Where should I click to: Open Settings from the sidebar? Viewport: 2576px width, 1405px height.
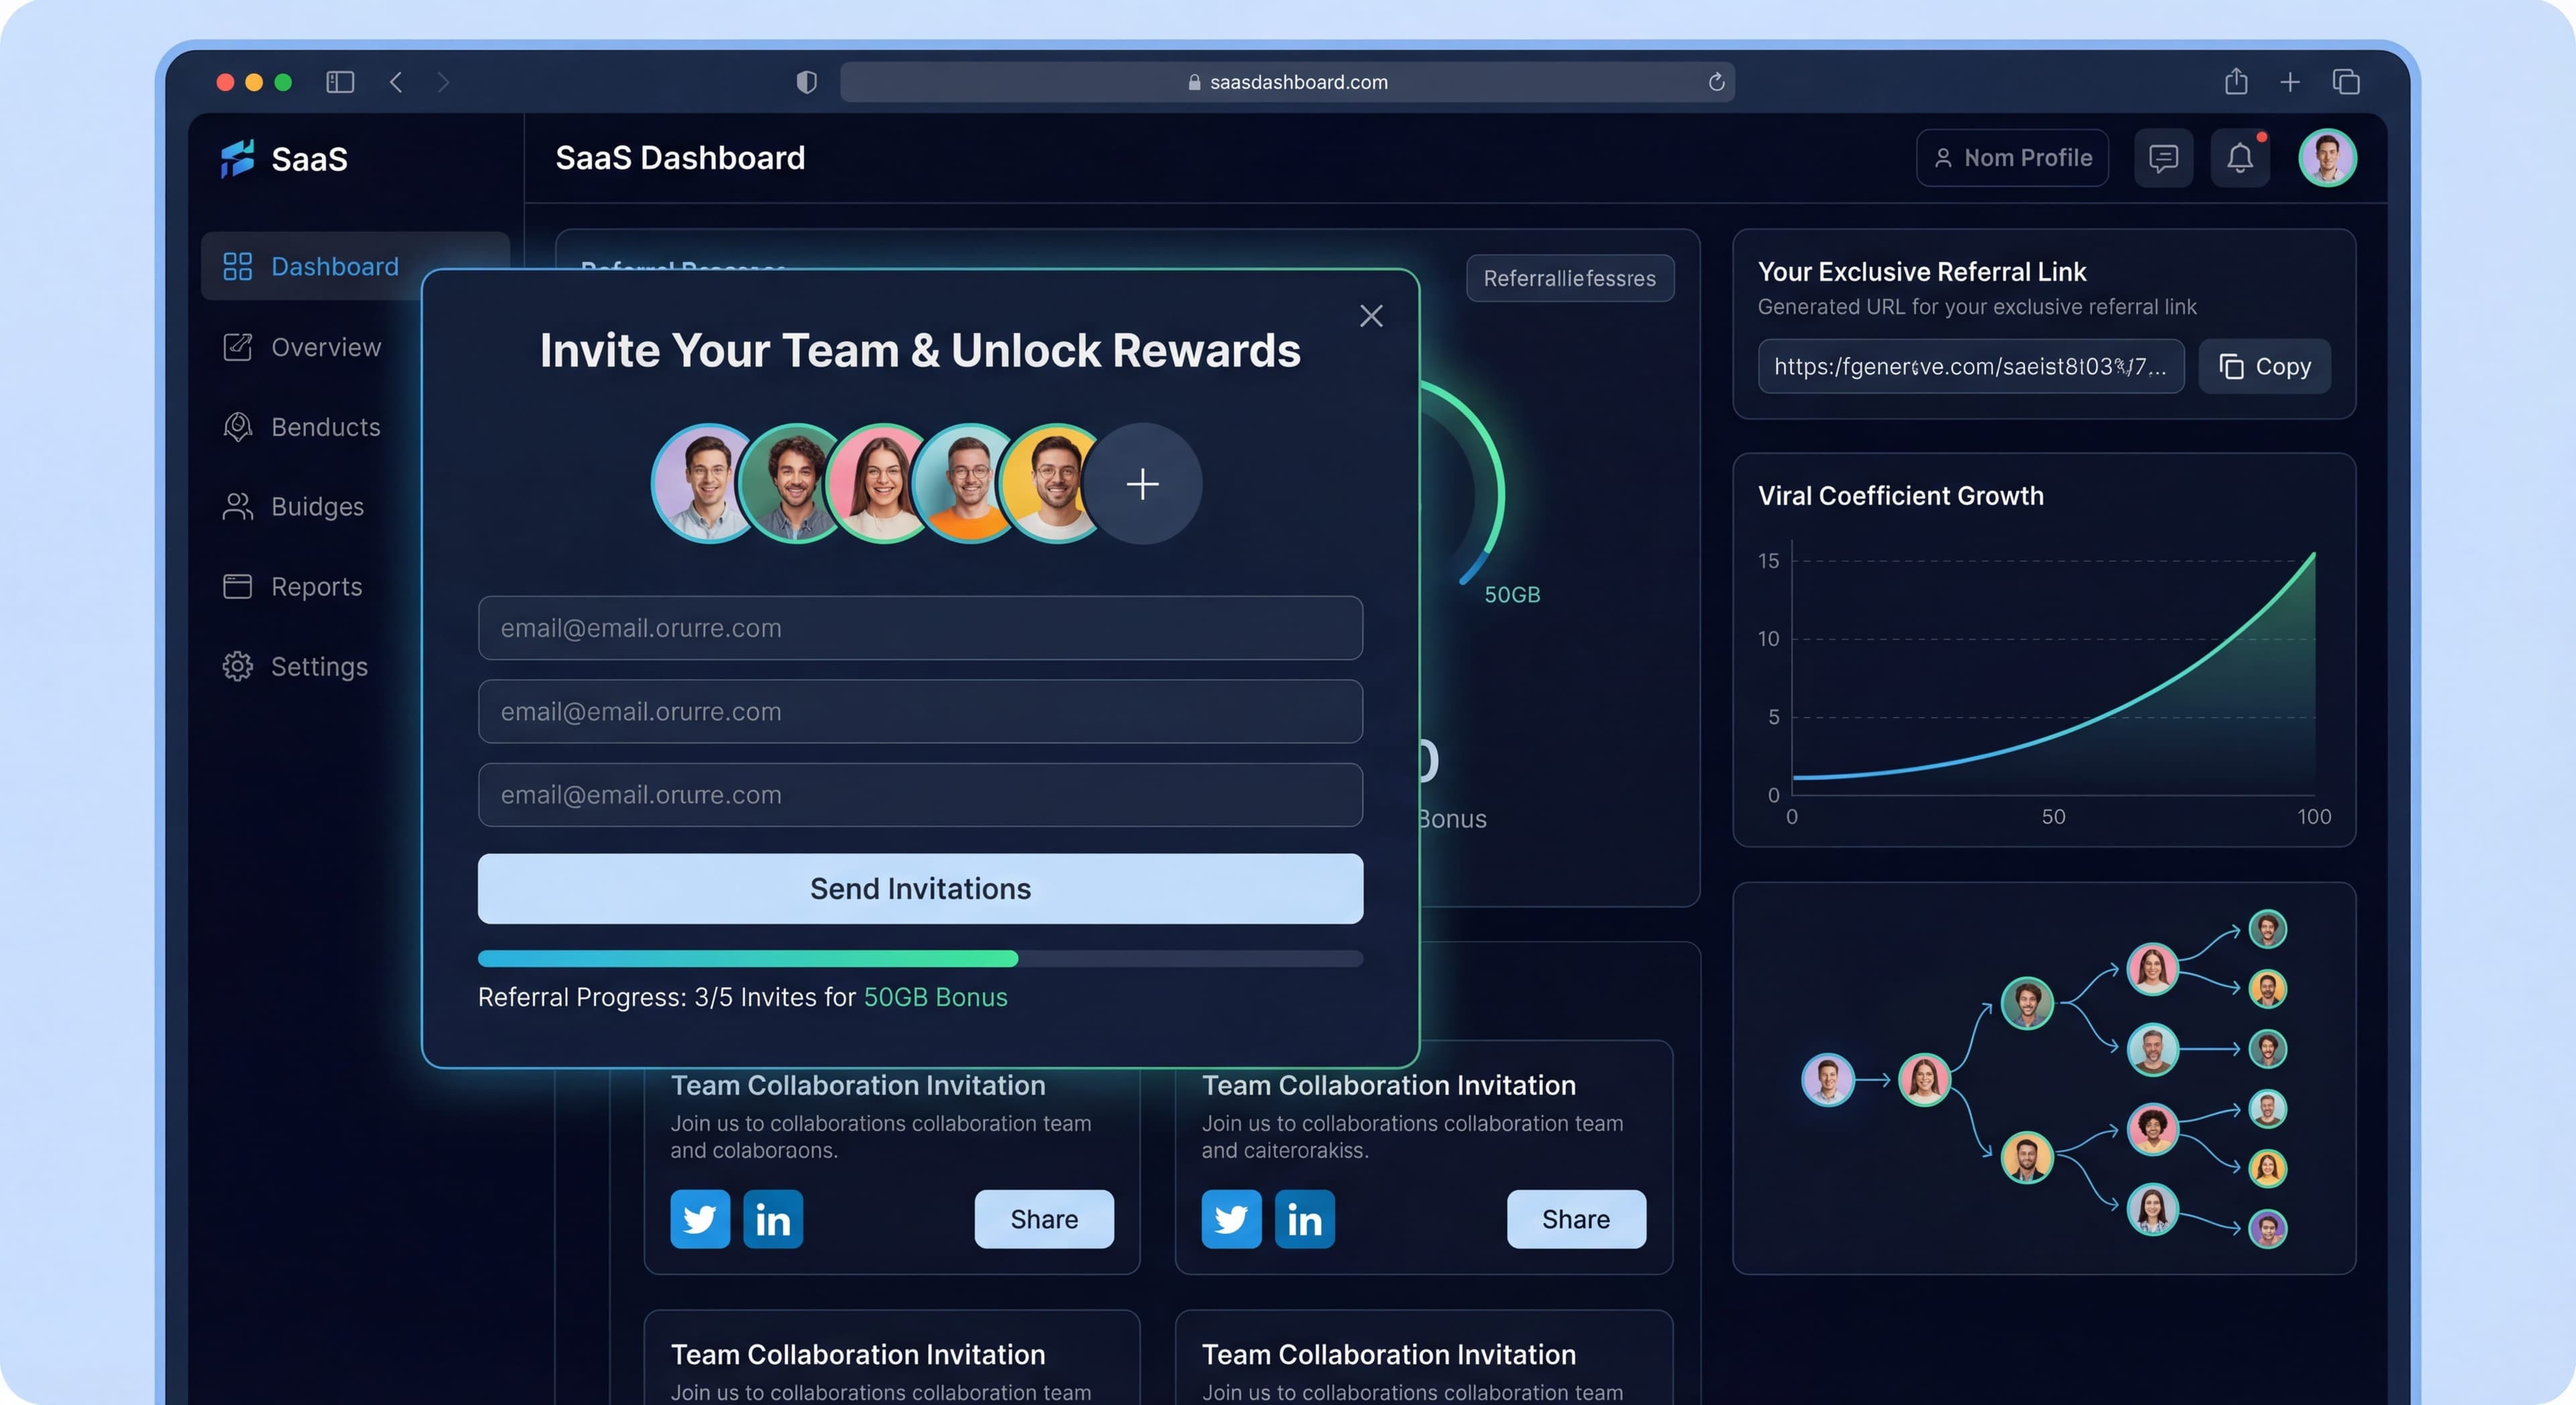[x=319, y=666]
